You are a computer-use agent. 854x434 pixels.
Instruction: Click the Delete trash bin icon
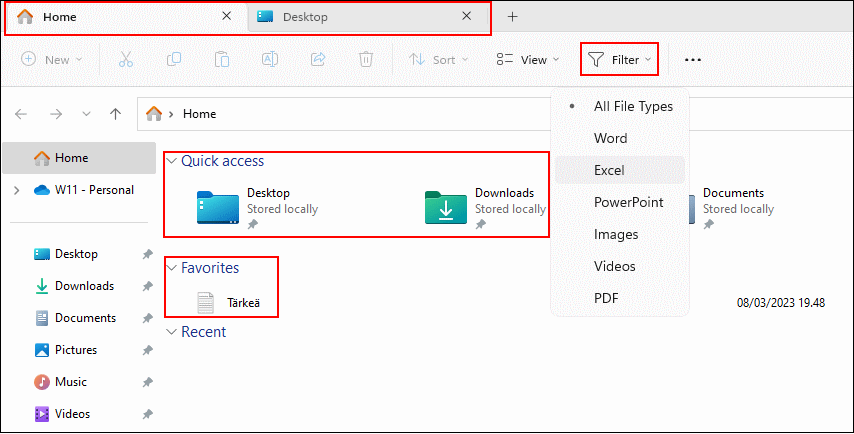366,59
